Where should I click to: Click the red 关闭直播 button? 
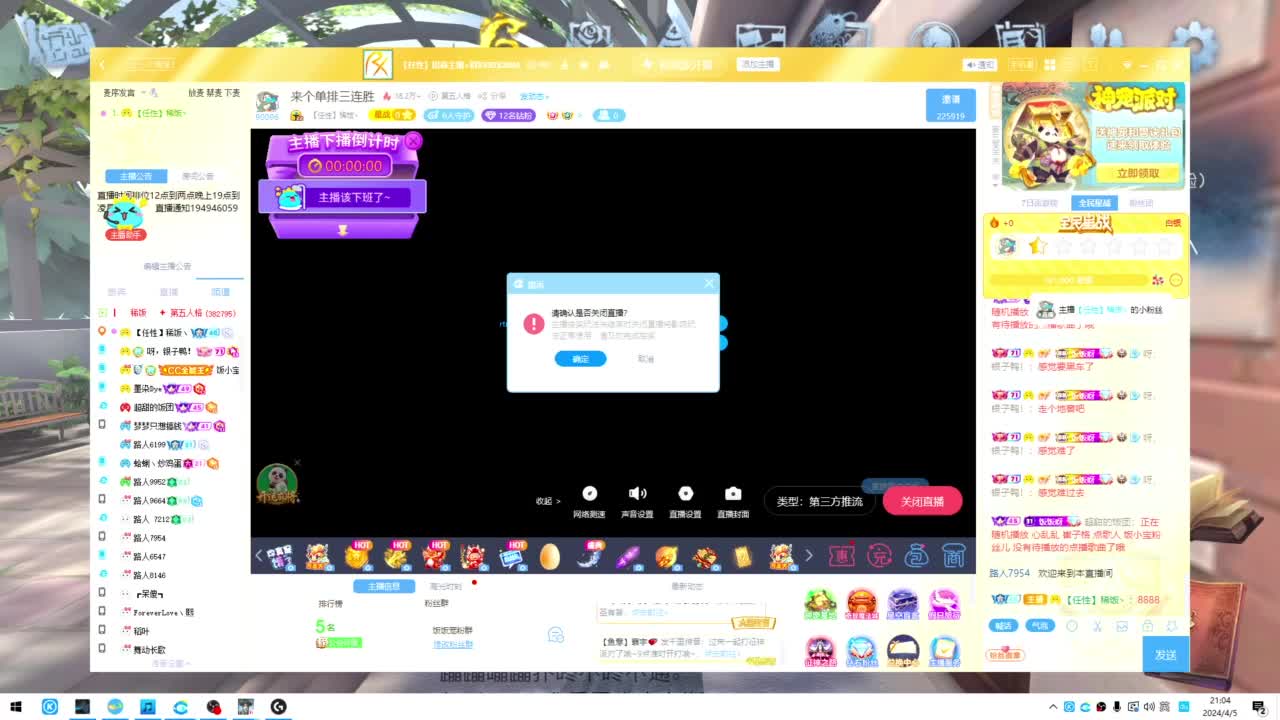tap(921, 501)
